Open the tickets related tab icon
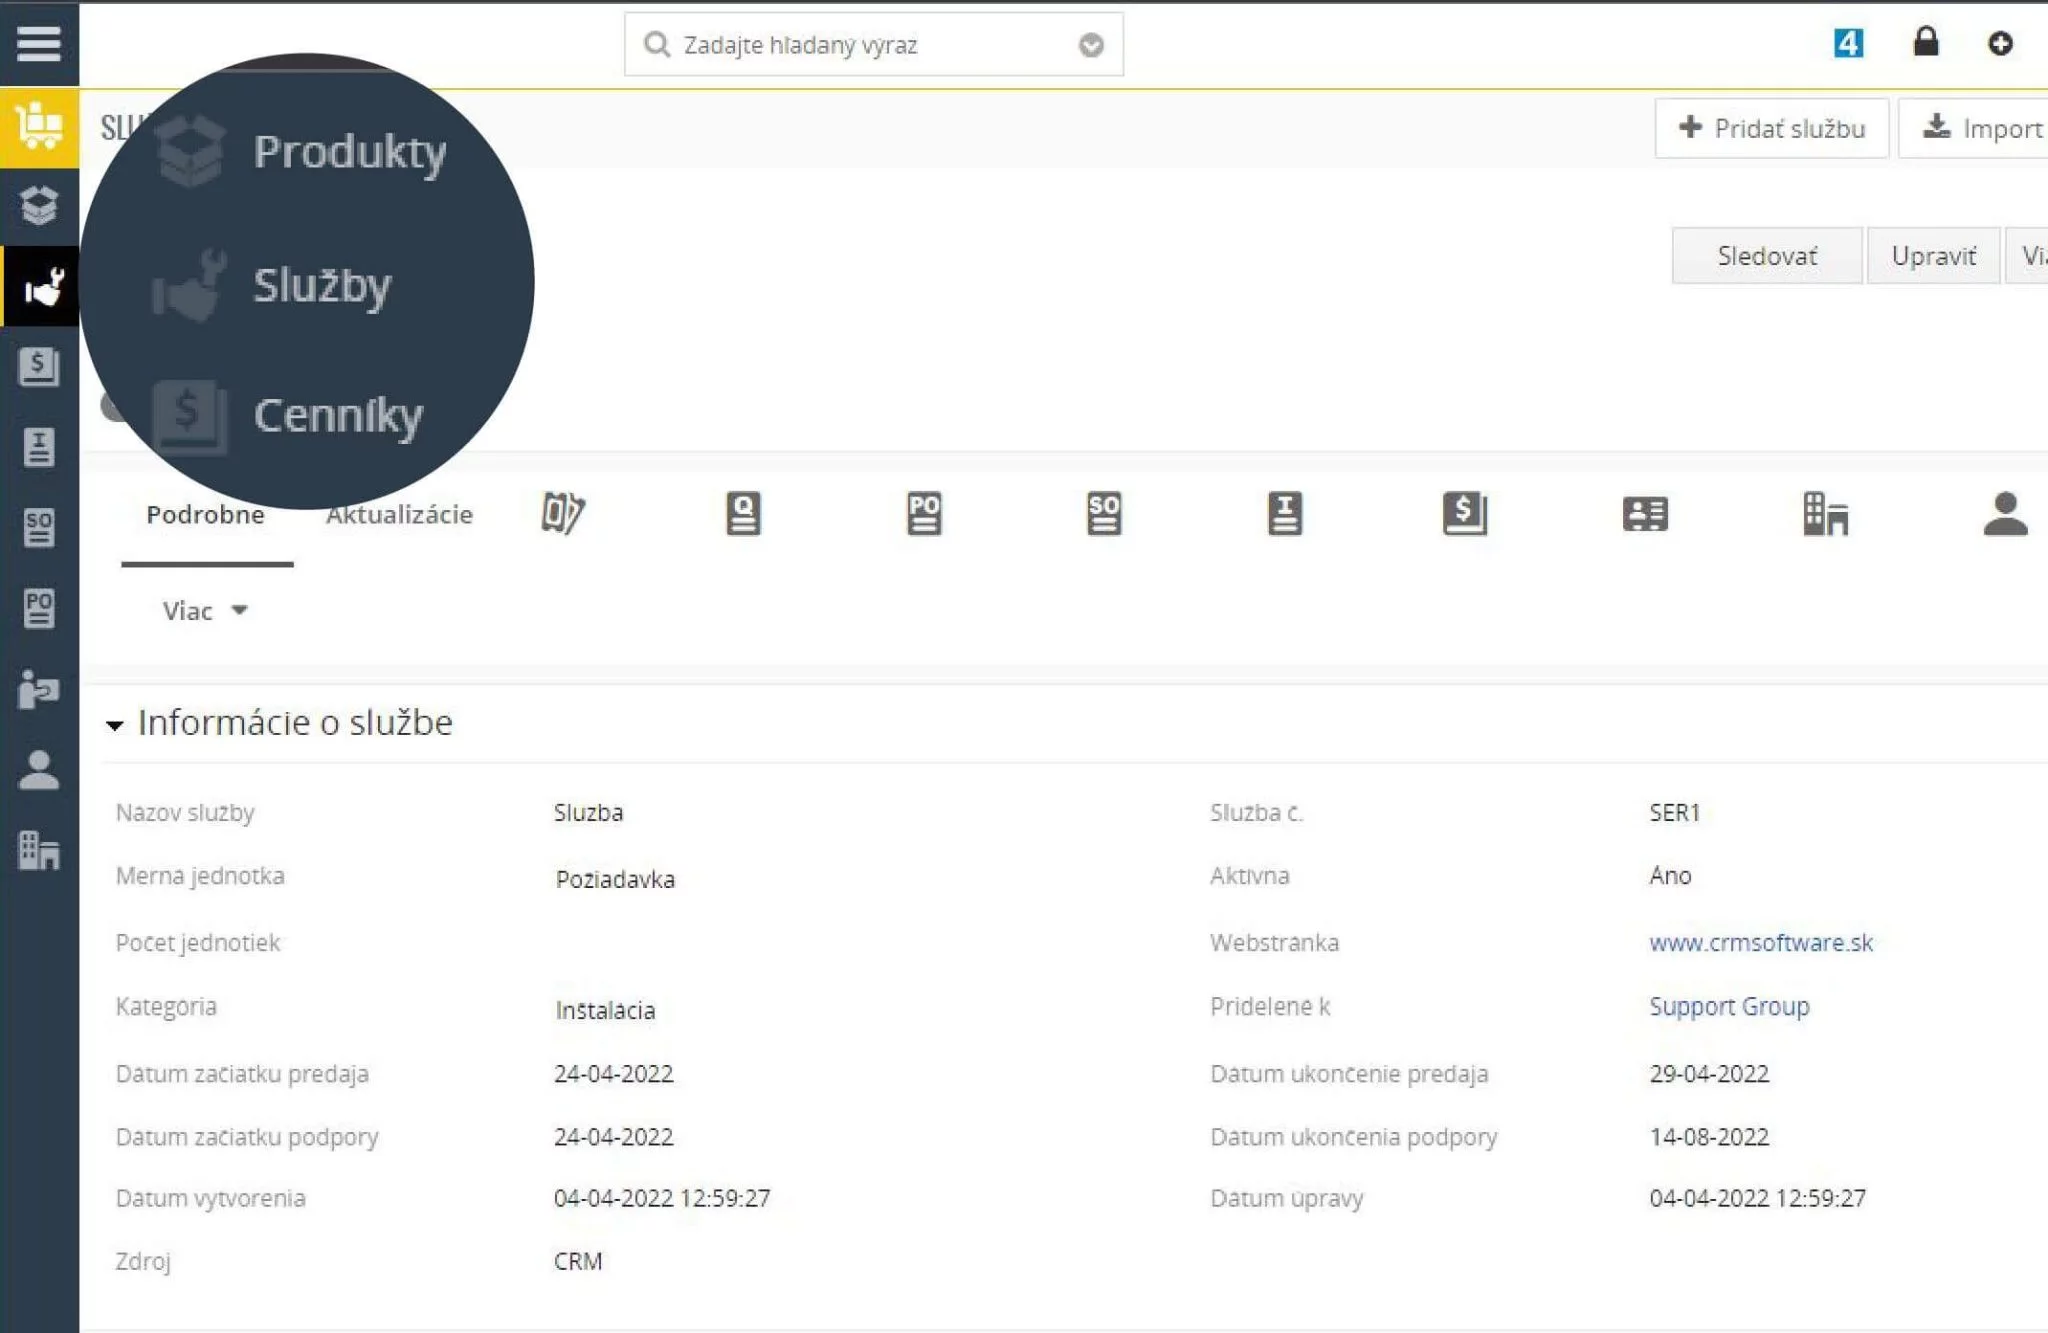 pos(563,513)
